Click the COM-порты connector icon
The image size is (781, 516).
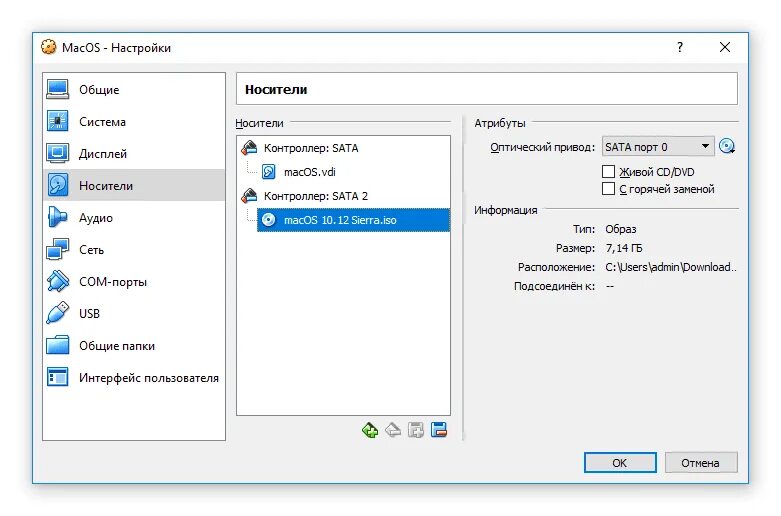pyautogui.click(x=58, y=281)
